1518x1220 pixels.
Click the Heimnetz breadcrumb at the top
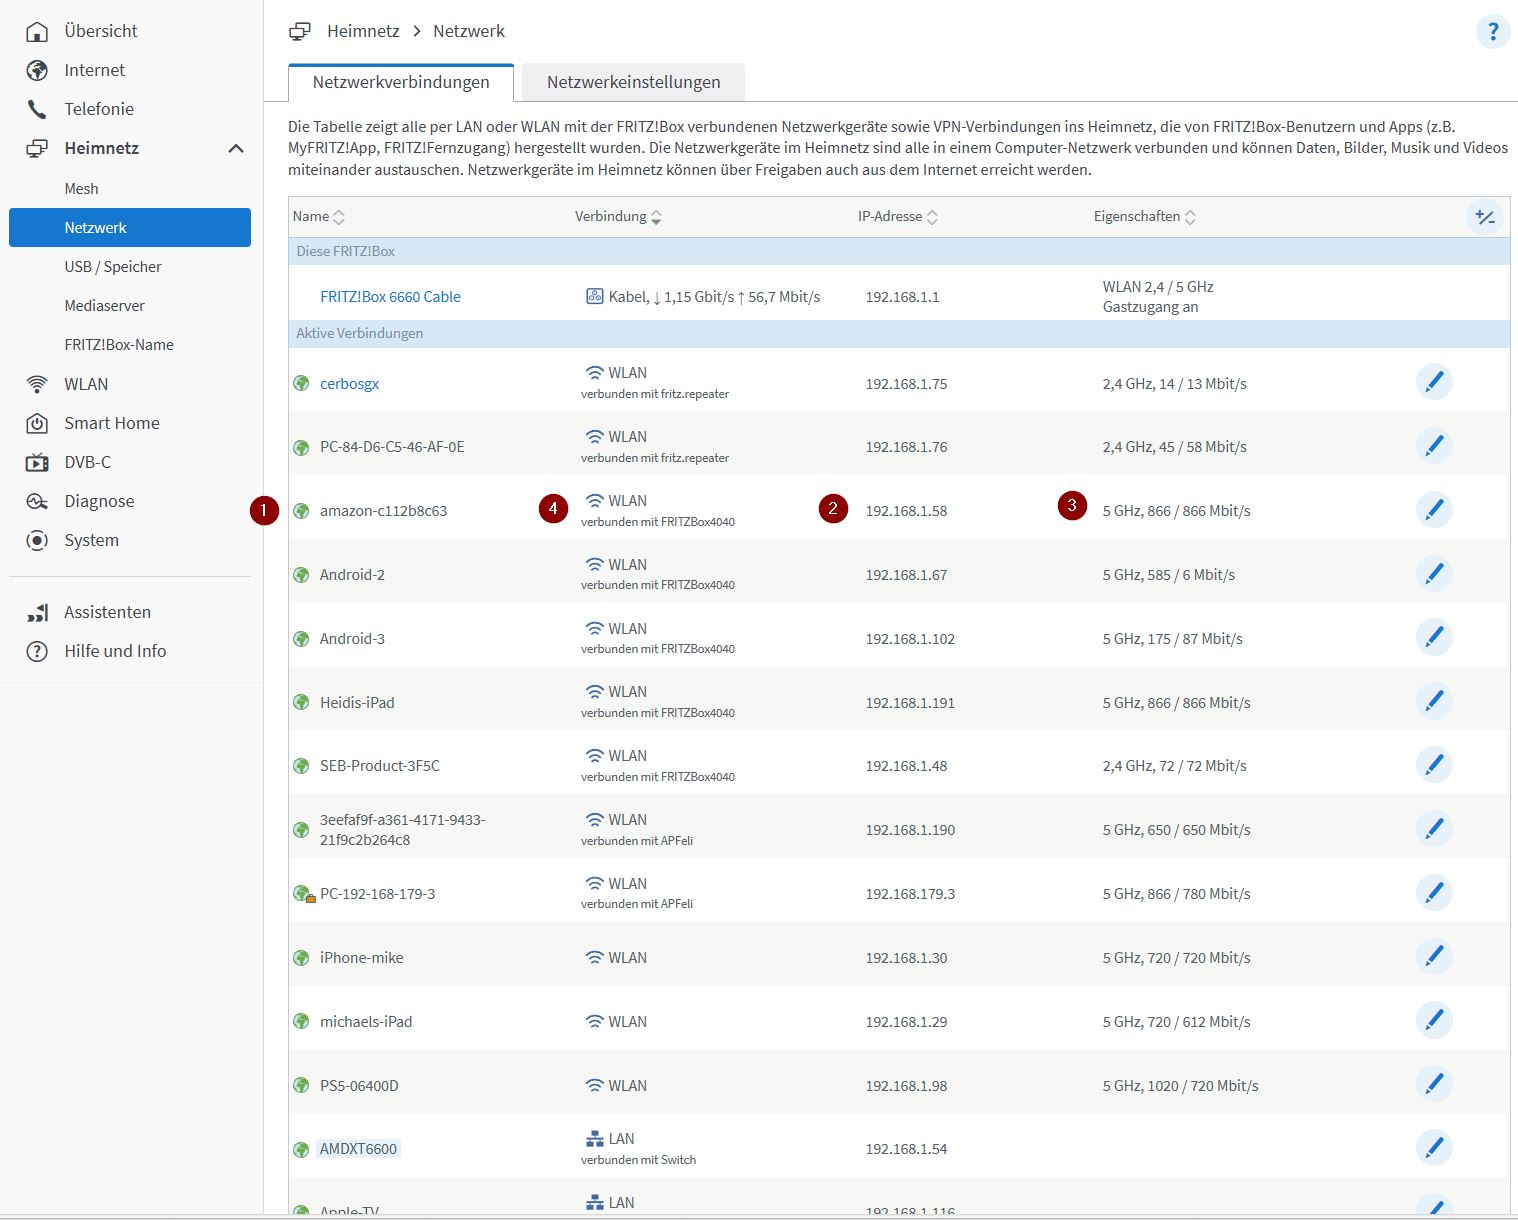click(363, 31)
